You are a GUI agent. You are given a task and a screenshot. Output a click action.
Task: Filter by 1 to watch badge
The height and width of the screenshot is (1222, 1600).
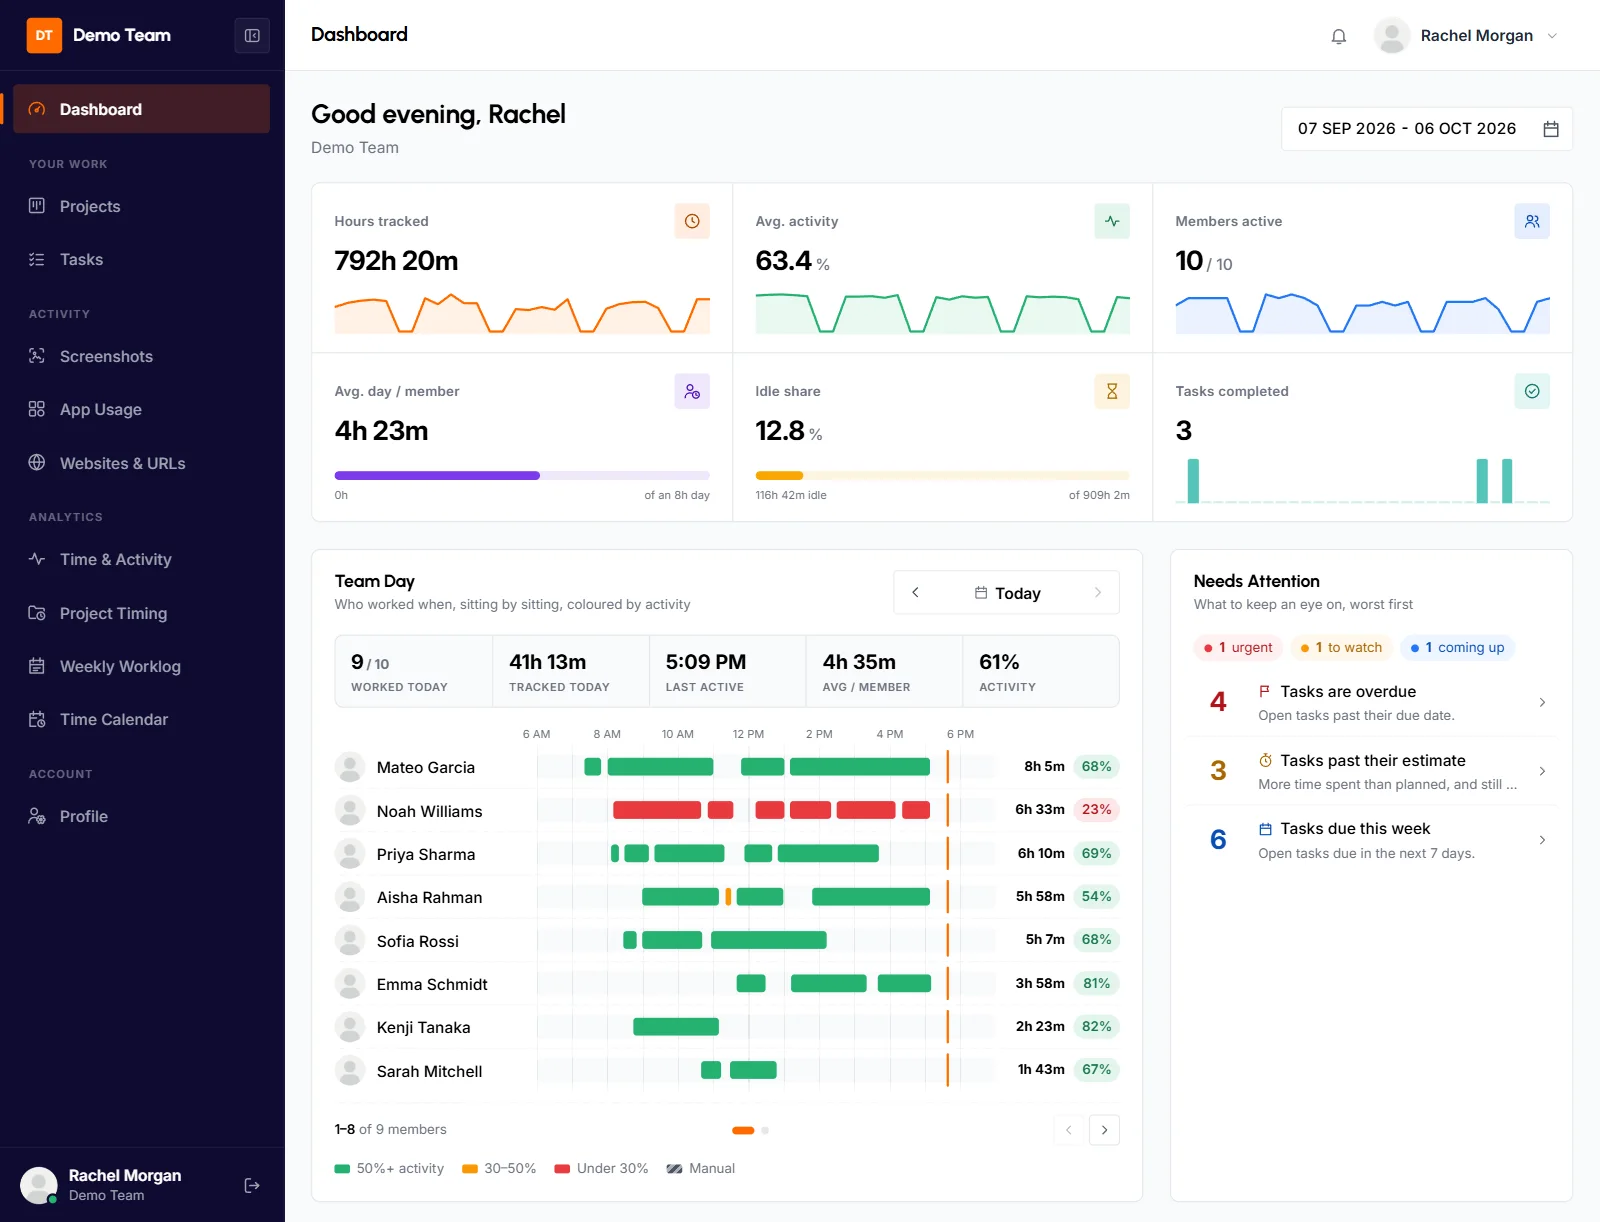click(1341, 648)
